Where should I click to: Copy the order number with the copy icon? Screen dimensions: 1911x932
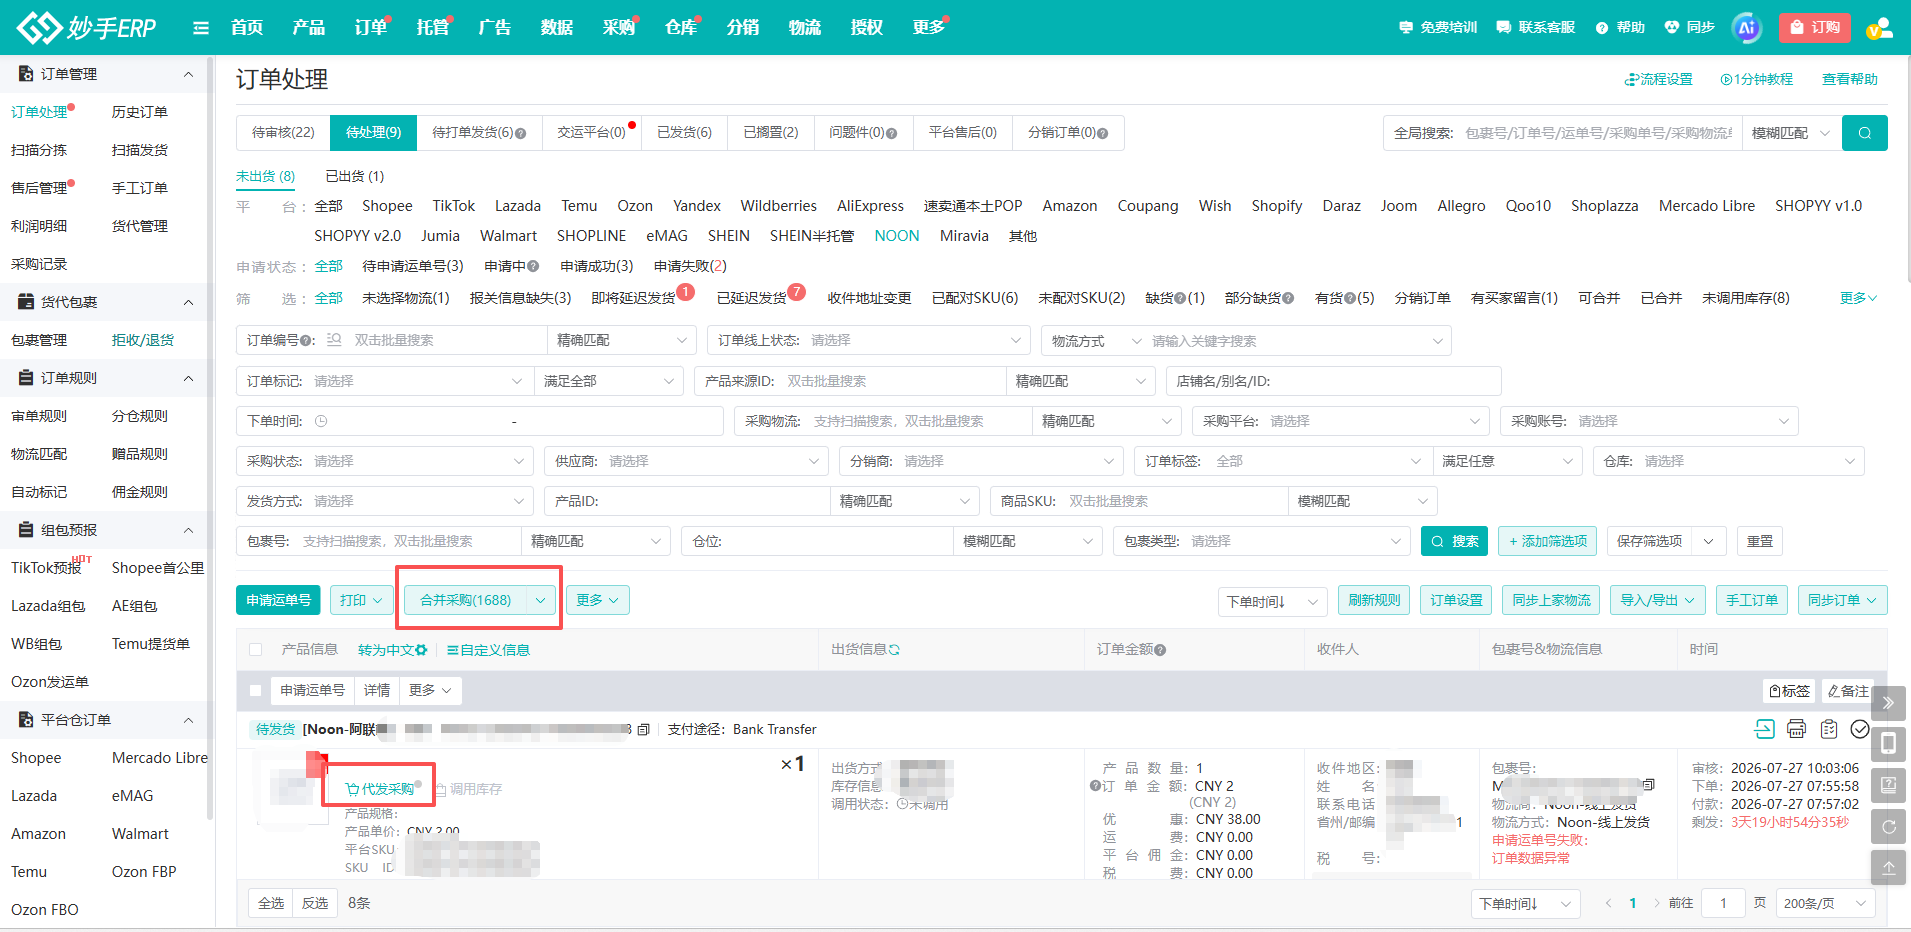[643, 730]
